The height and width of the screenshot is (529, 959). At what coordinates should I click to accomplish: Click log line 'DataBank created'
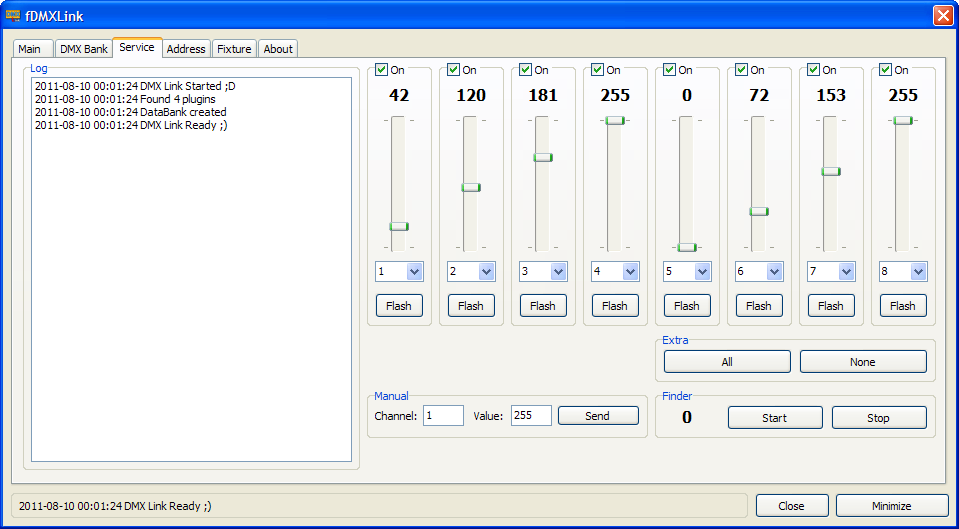131,113
